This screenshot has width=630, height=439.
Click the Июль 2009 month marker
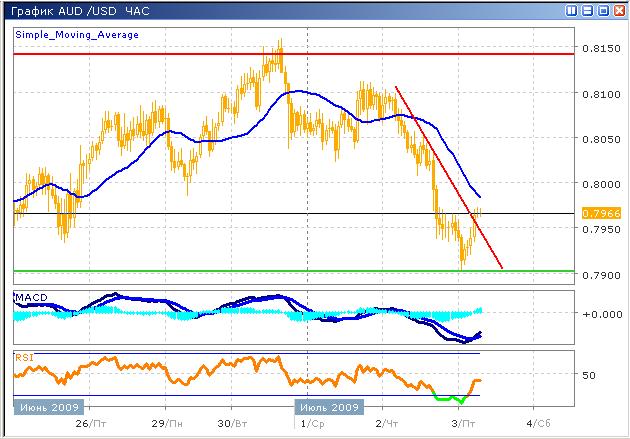tap(328, 408)
